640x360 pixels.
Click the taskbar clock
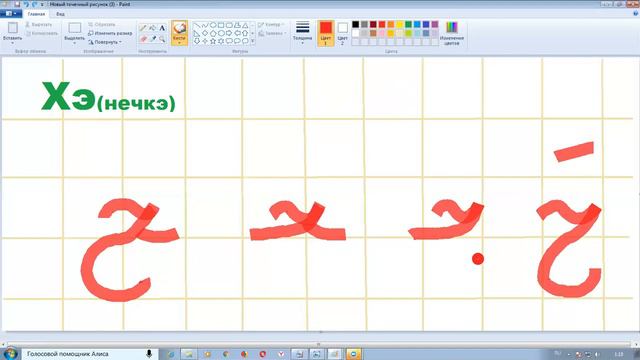pos(619,354)
